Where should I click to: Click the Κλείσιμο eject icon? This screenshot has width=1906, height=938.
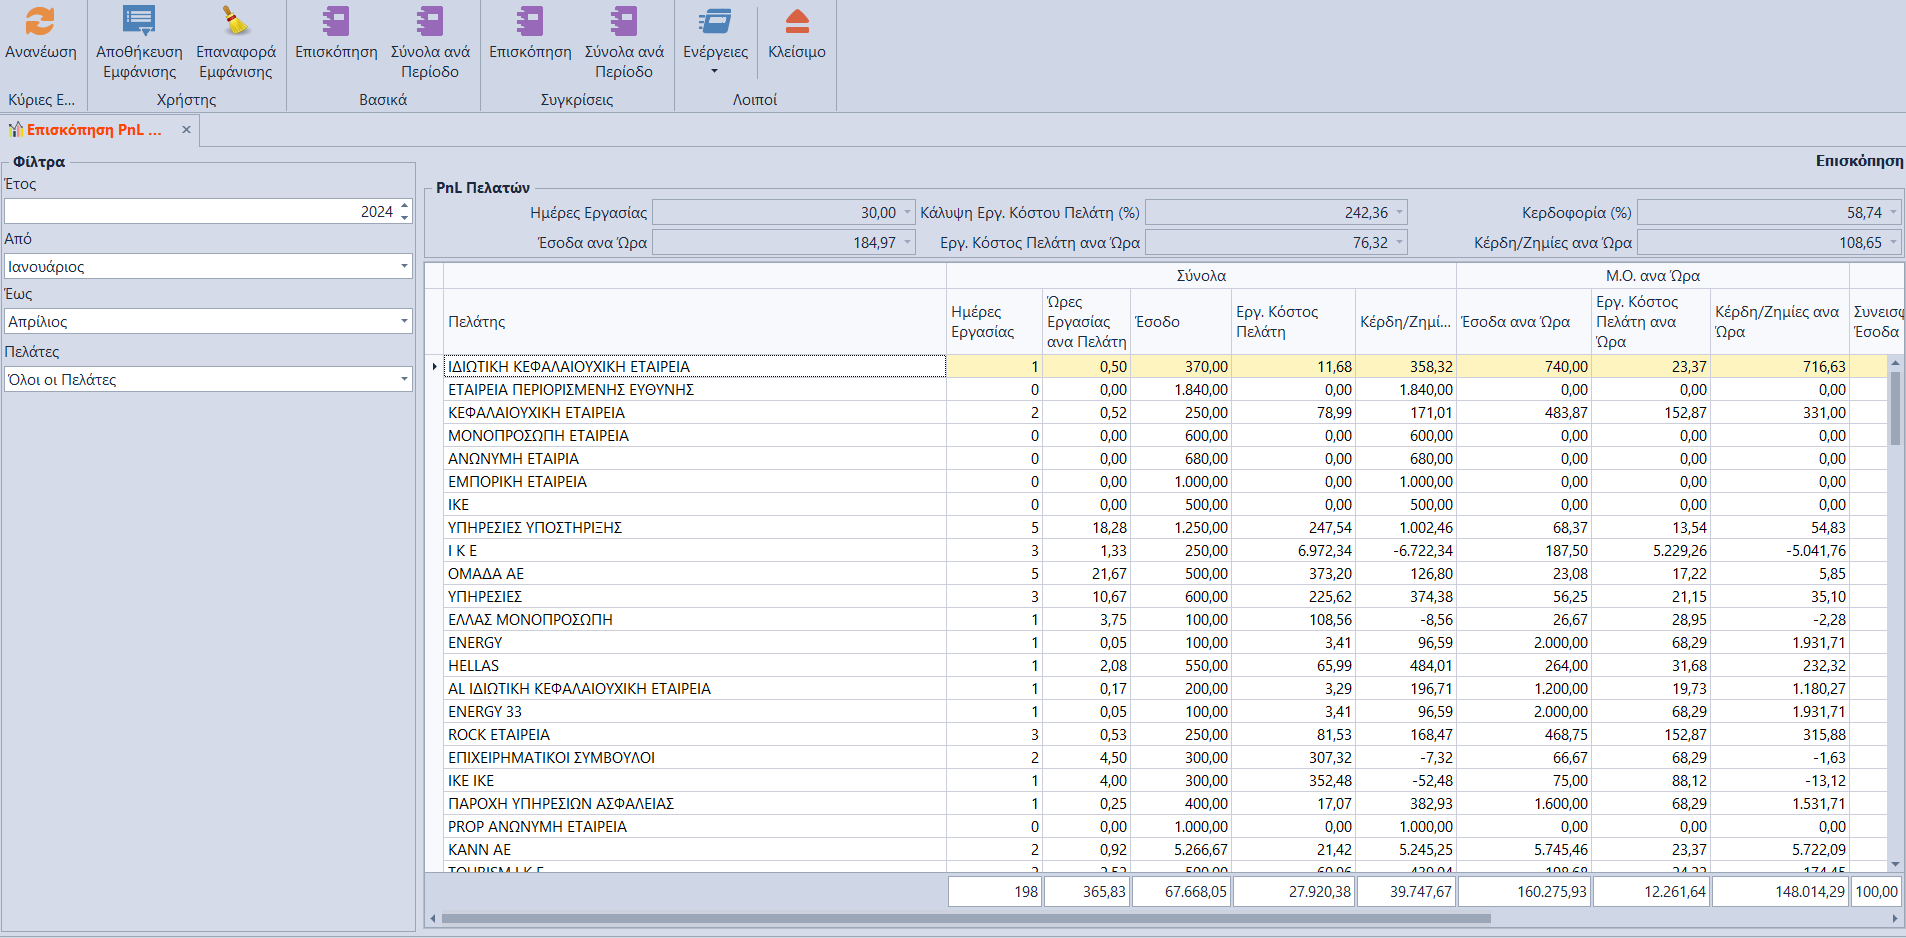[796, 22]
